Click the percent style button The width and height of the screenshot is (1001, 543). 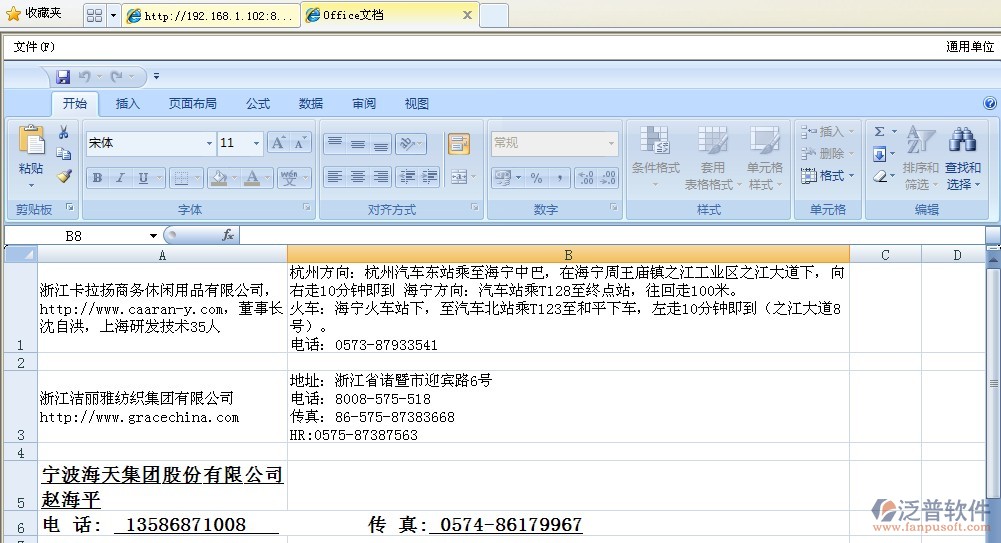tap(536, 177)
